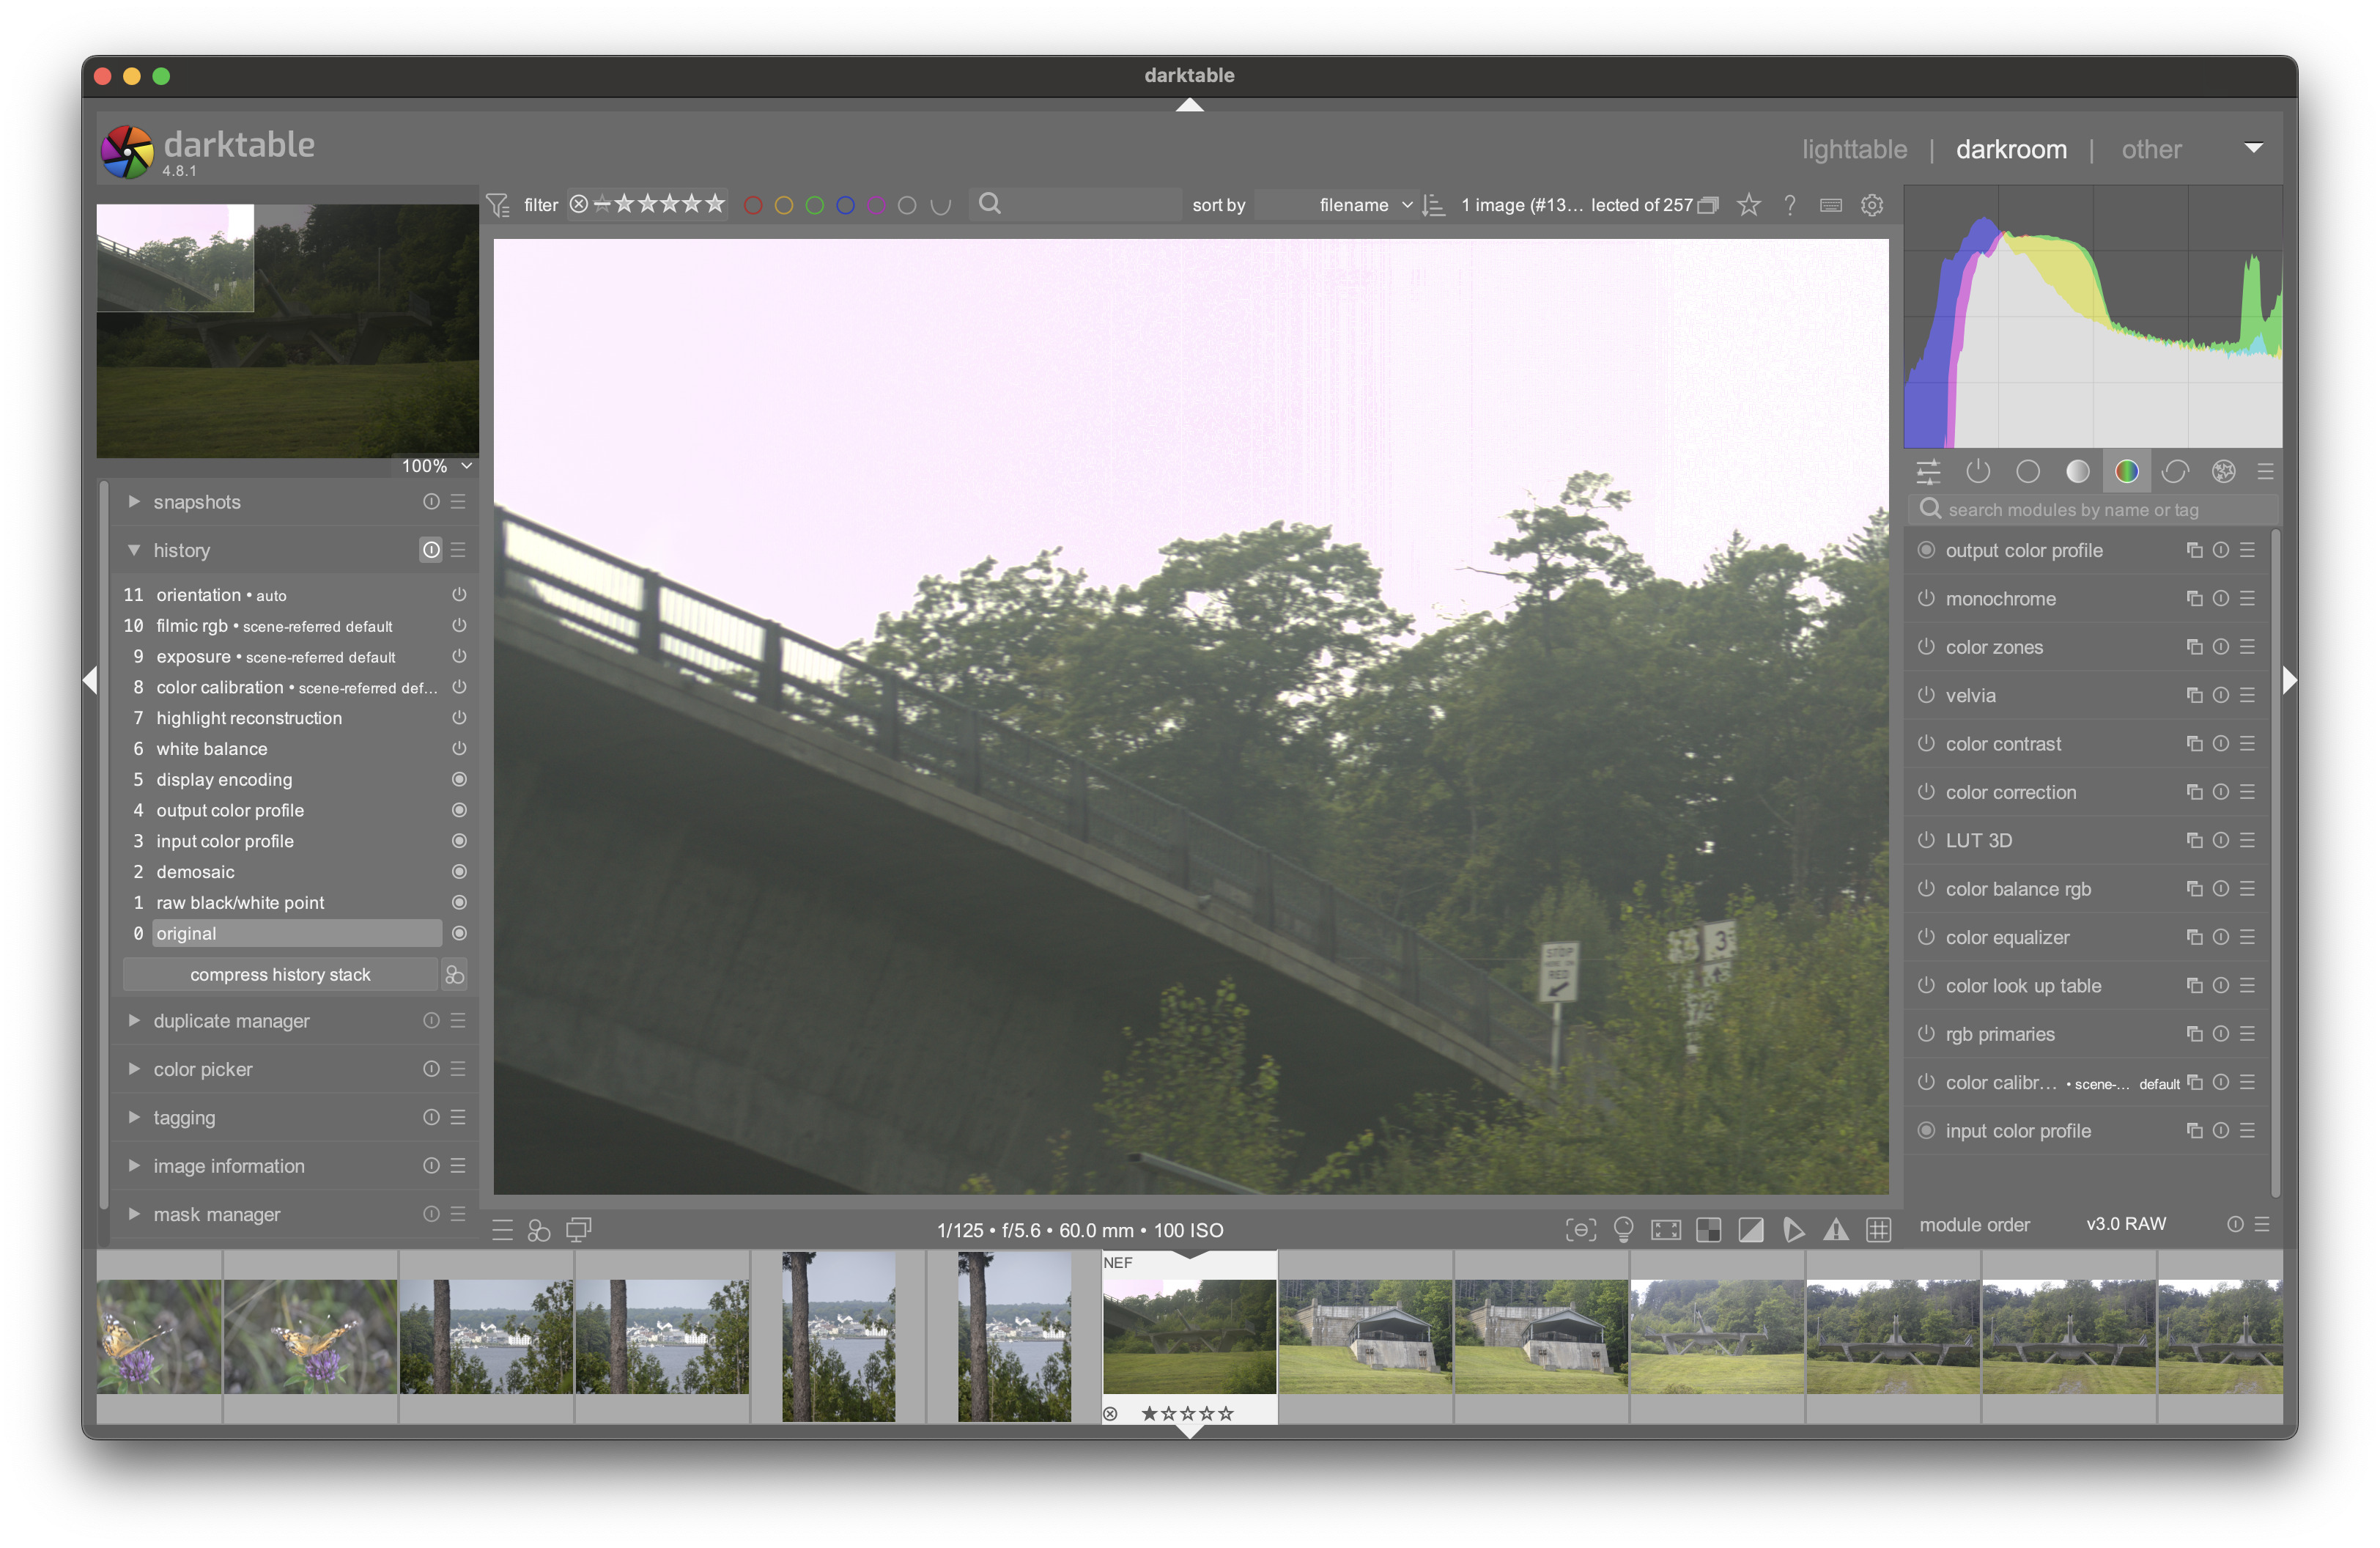Viewport: 2380px width, 1548px height.
Task: Enable the color correction module
Action: [1925, 792]
